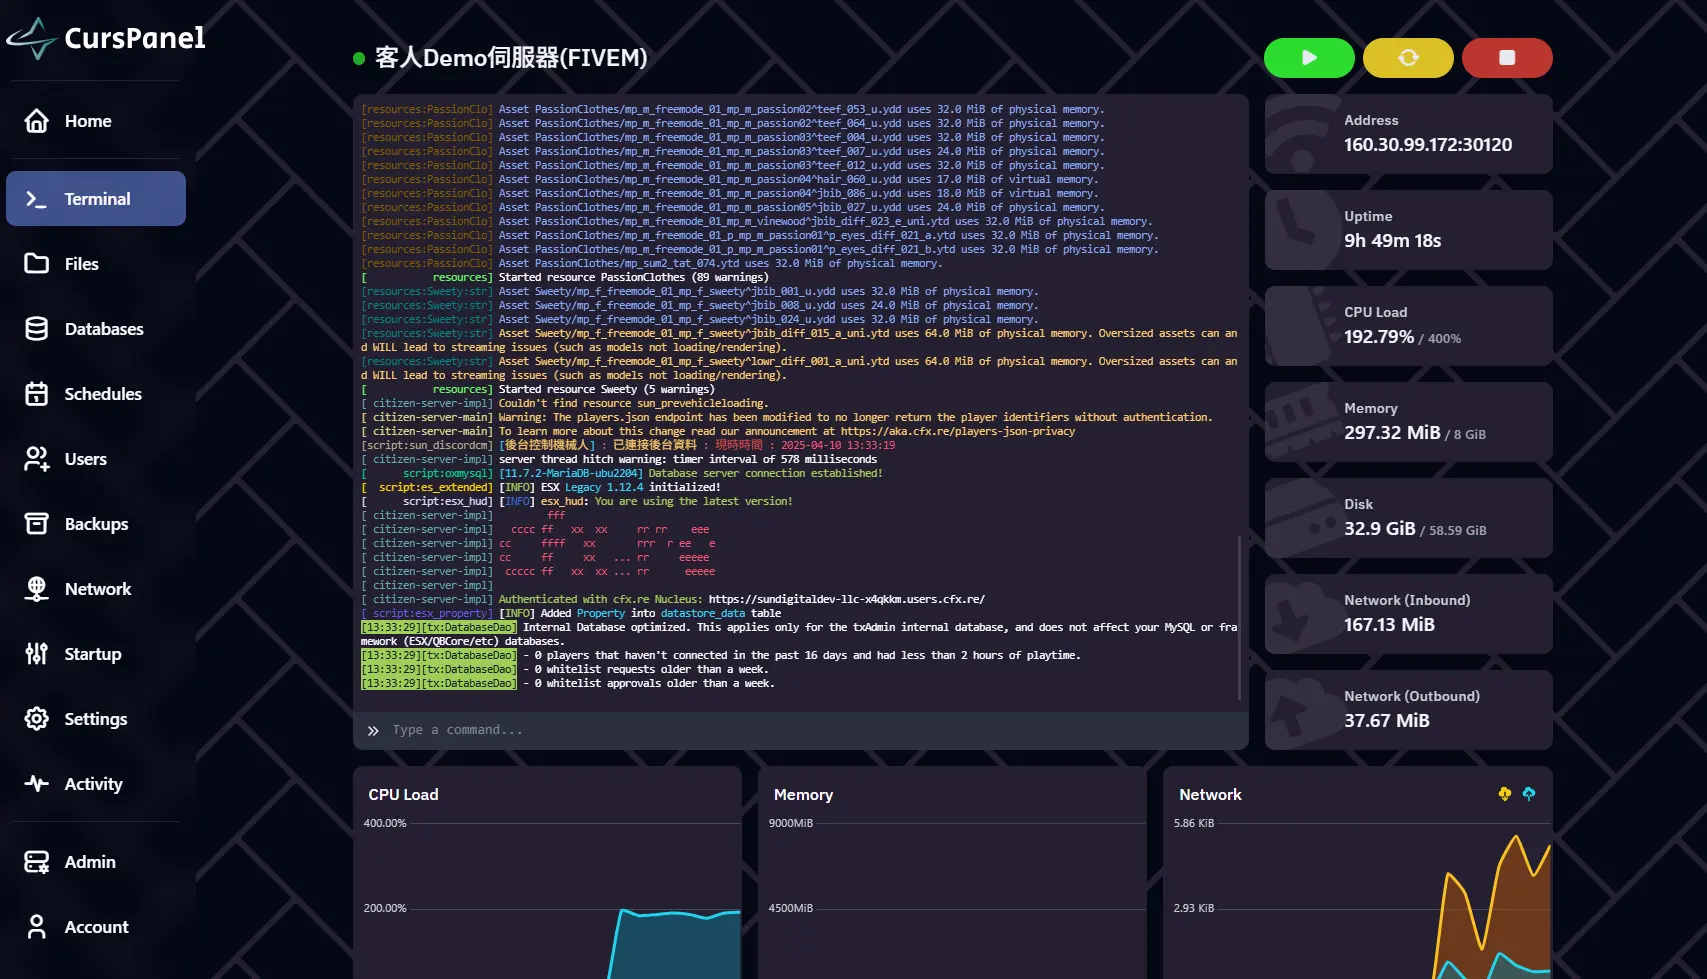Click the green server status dot

tap(359, 59)
